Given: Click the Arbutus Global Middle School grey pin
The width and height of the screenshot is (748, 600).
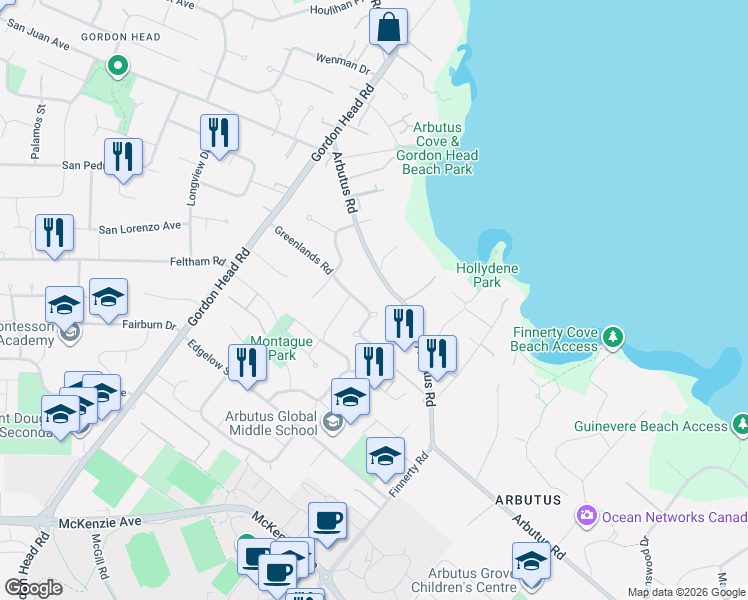Looking at the screenshot, I should [332, 423].
